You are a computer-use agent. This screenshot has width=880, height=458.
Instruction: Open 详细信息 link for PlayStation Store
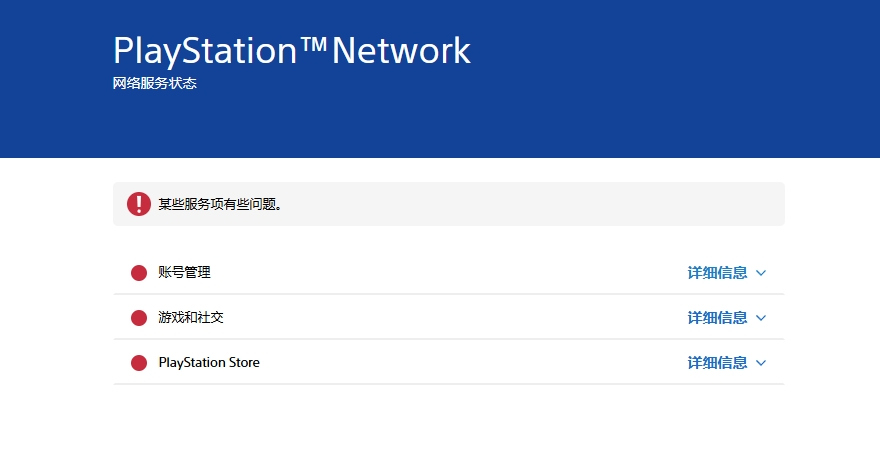coord(717,363)
